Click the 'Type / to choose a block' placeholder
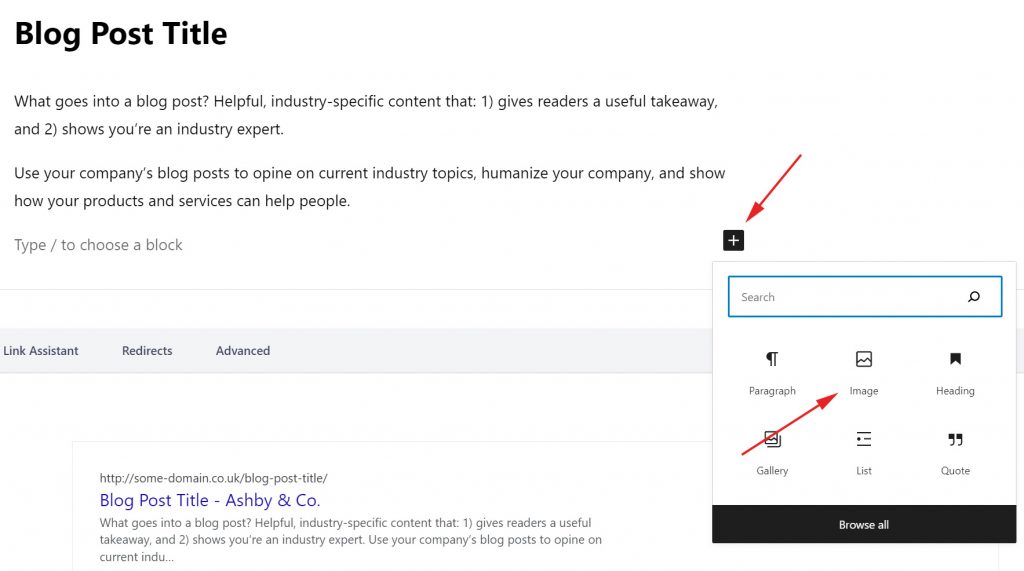Screen dimensions: 1024x571 (99, 245)
